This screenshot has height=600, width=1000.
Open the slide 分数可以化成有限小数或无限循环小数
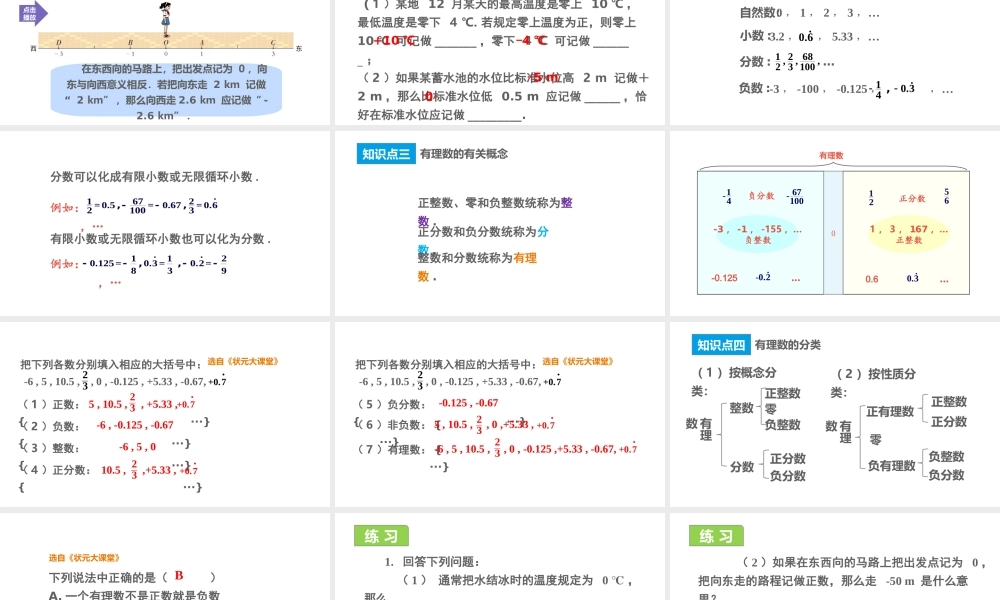[165, 223]
